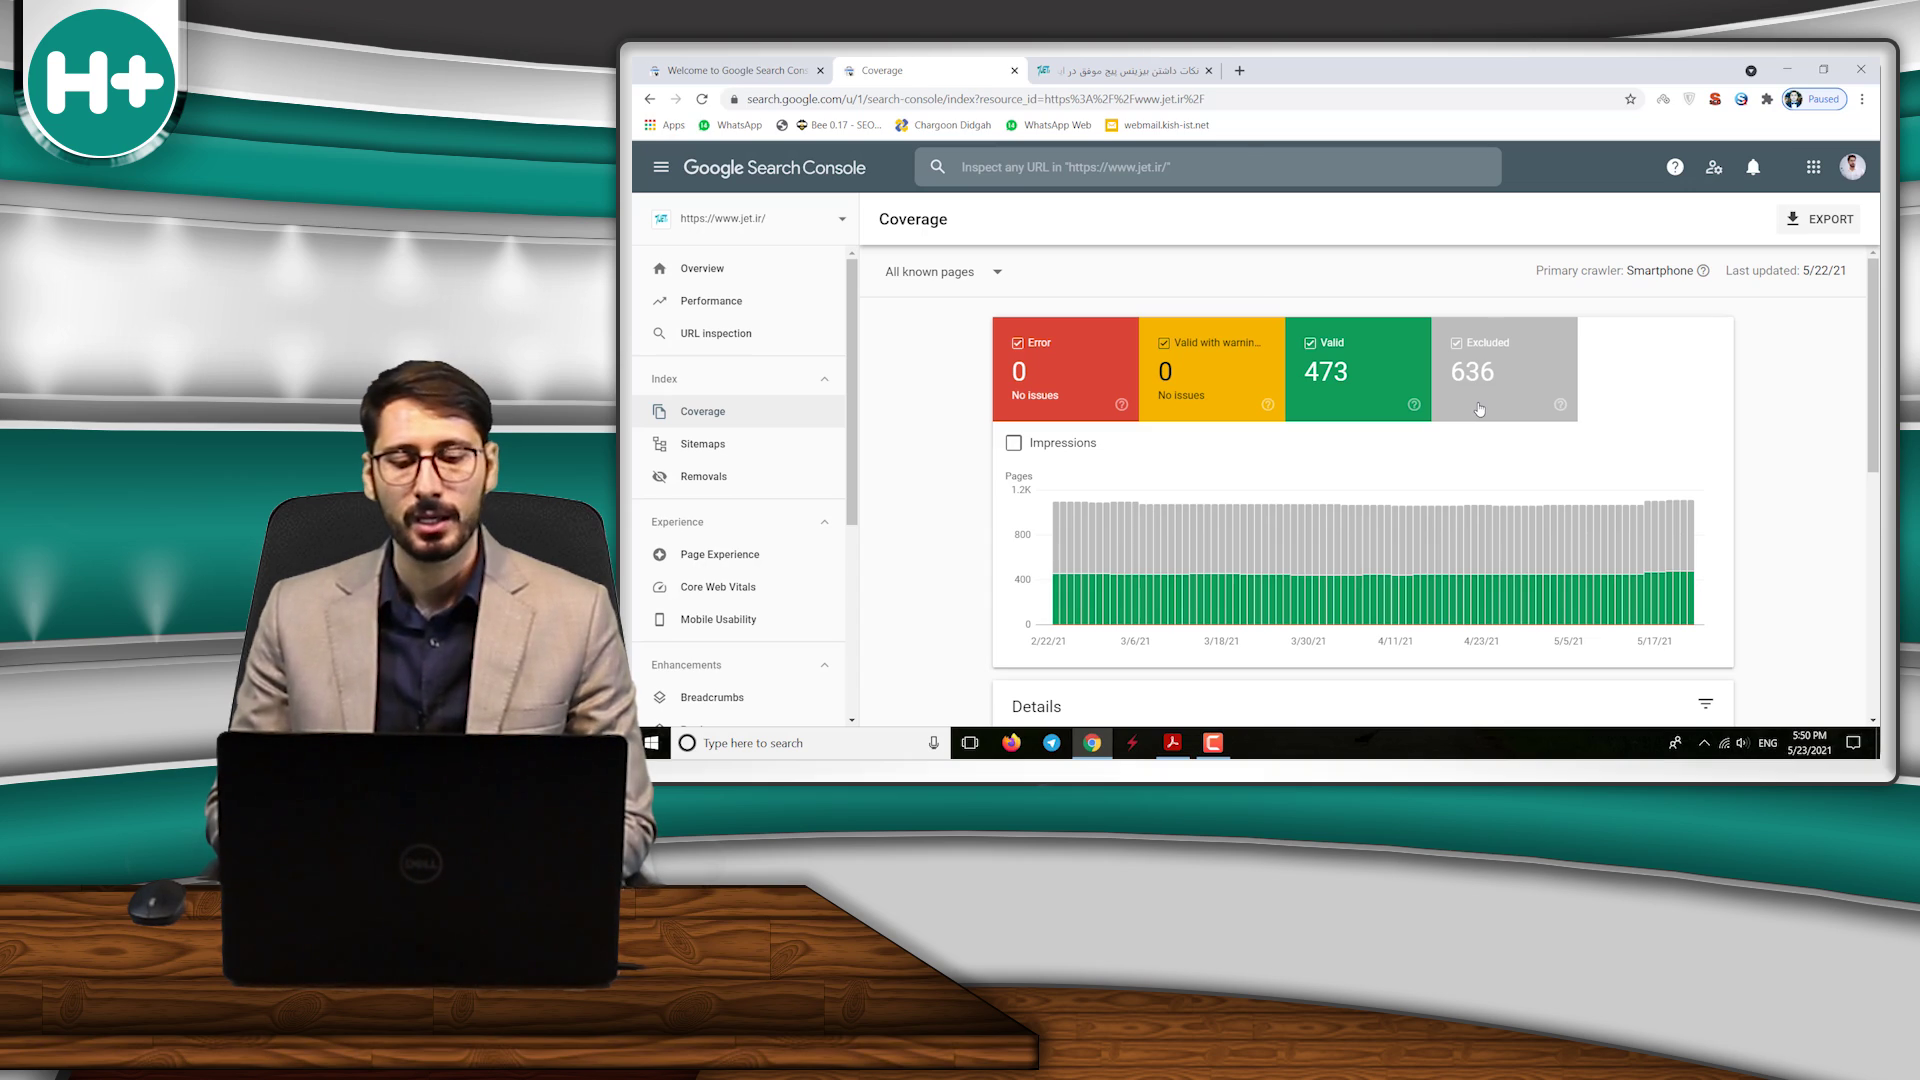Open the Sitemaps menu item
Screen dimensions: 1920x1080
point(702,444)
